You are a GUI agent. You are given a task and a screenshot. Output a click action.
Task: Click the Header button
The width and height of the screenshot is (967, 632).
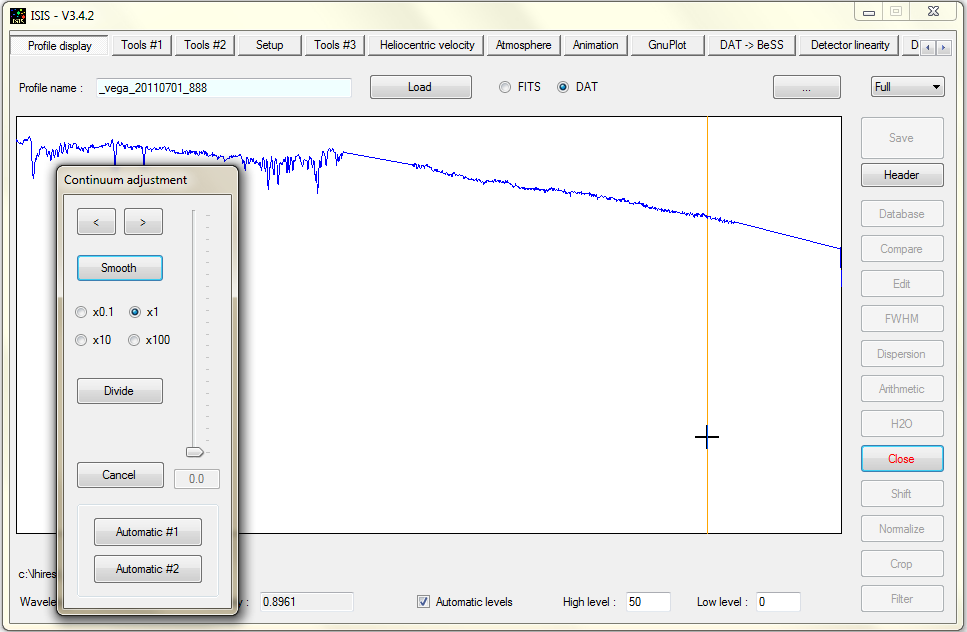point(901,175)
